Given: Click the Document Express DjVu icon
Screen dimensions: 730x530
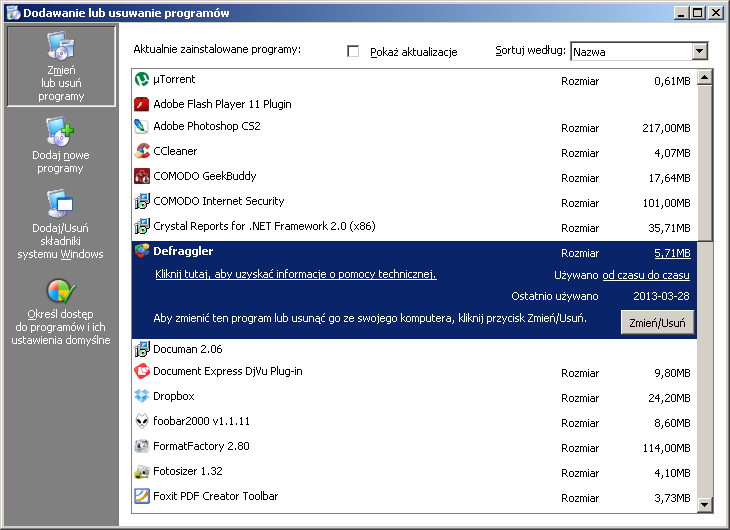Looking at the screenshot, I should click(142, 371).
